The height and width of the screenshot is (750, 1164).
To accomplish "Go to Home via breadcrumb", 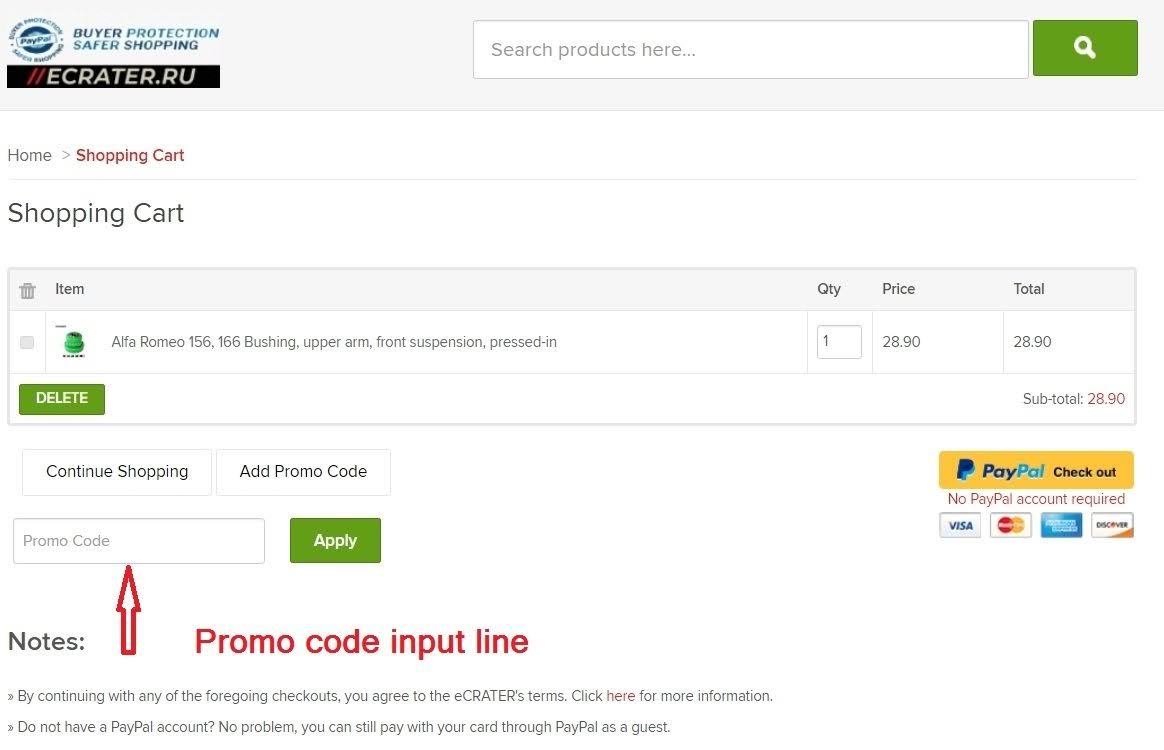I will click(x=29, y=155).
